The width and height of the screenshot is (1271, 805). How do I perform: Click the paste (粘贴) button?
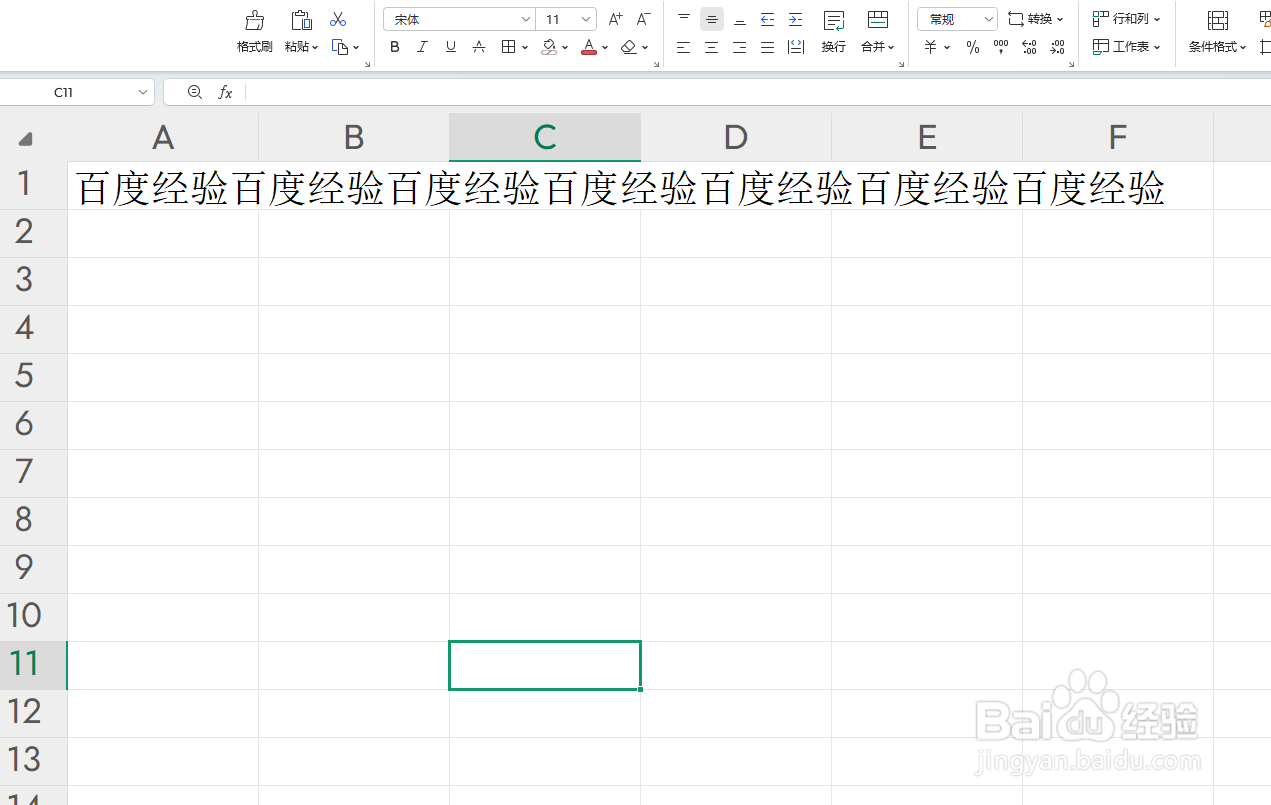301,32
